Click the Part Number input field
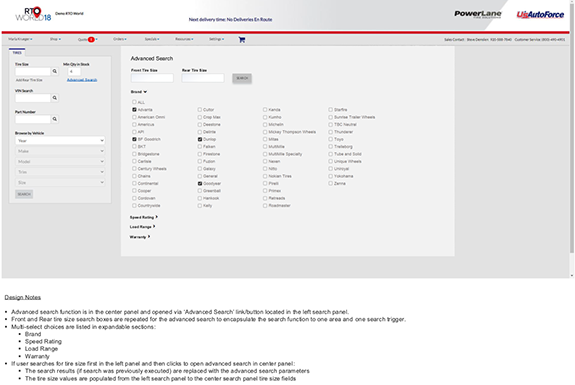575x385 pixels. point(33,119)
